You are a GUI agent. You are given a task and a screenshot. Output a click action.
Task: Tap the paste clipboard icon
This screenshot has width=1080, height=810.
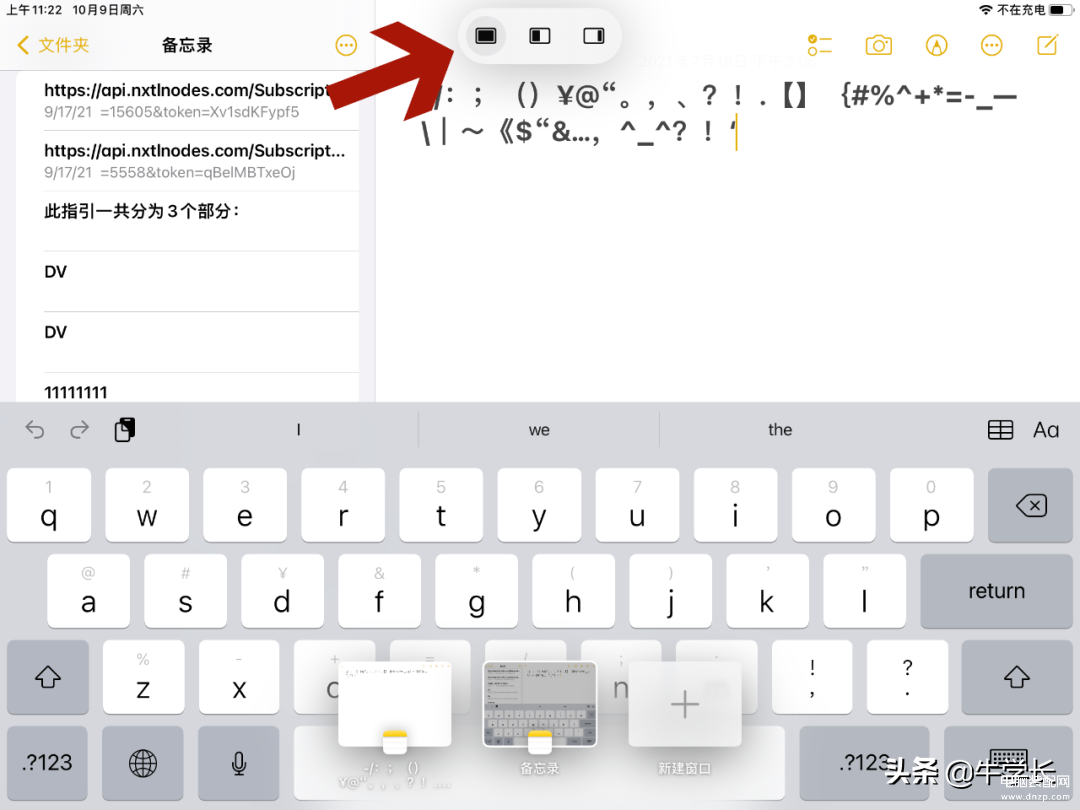tap(125, 430)
